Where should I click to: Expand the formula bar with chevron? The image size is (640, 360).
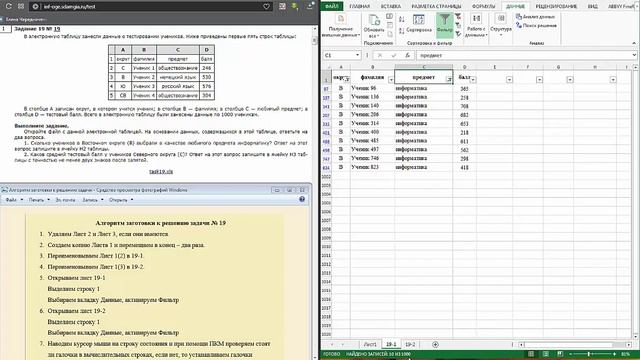[x=635, y=55]
